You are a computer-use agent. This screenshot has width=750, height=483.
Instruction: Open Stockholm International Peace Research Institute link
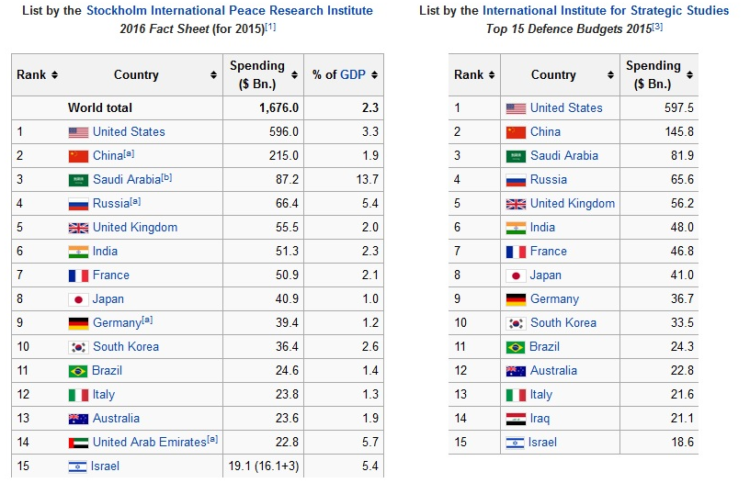(x=229, y=11)
